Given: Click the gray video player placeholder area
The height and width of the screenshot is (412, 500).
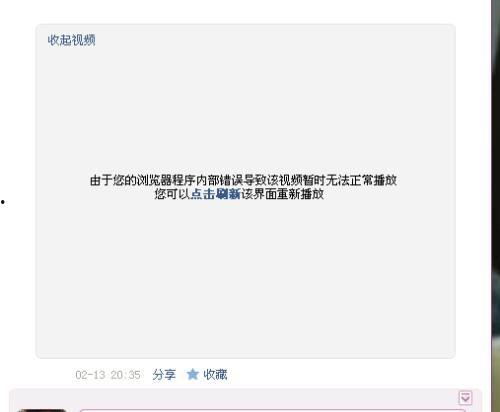Looking at the screenshot, I should pos(246,267).
